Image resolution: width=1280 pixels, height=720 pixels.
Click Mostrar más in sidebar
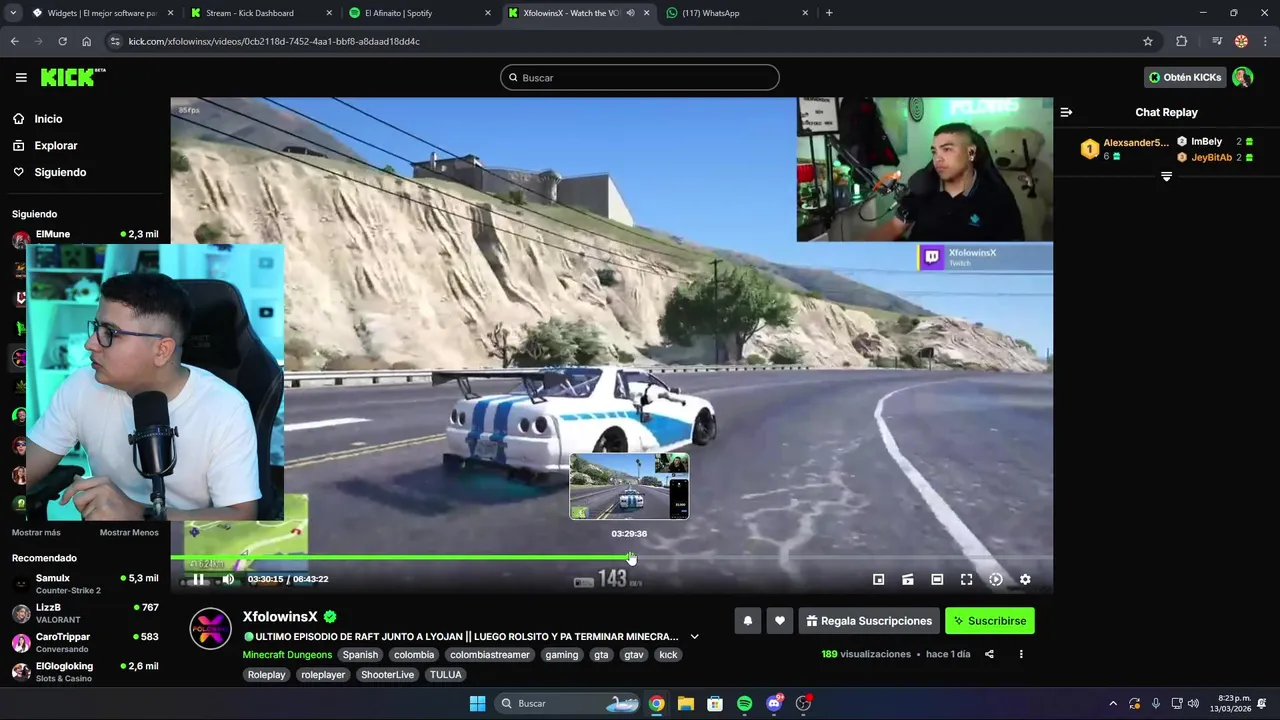36,533
